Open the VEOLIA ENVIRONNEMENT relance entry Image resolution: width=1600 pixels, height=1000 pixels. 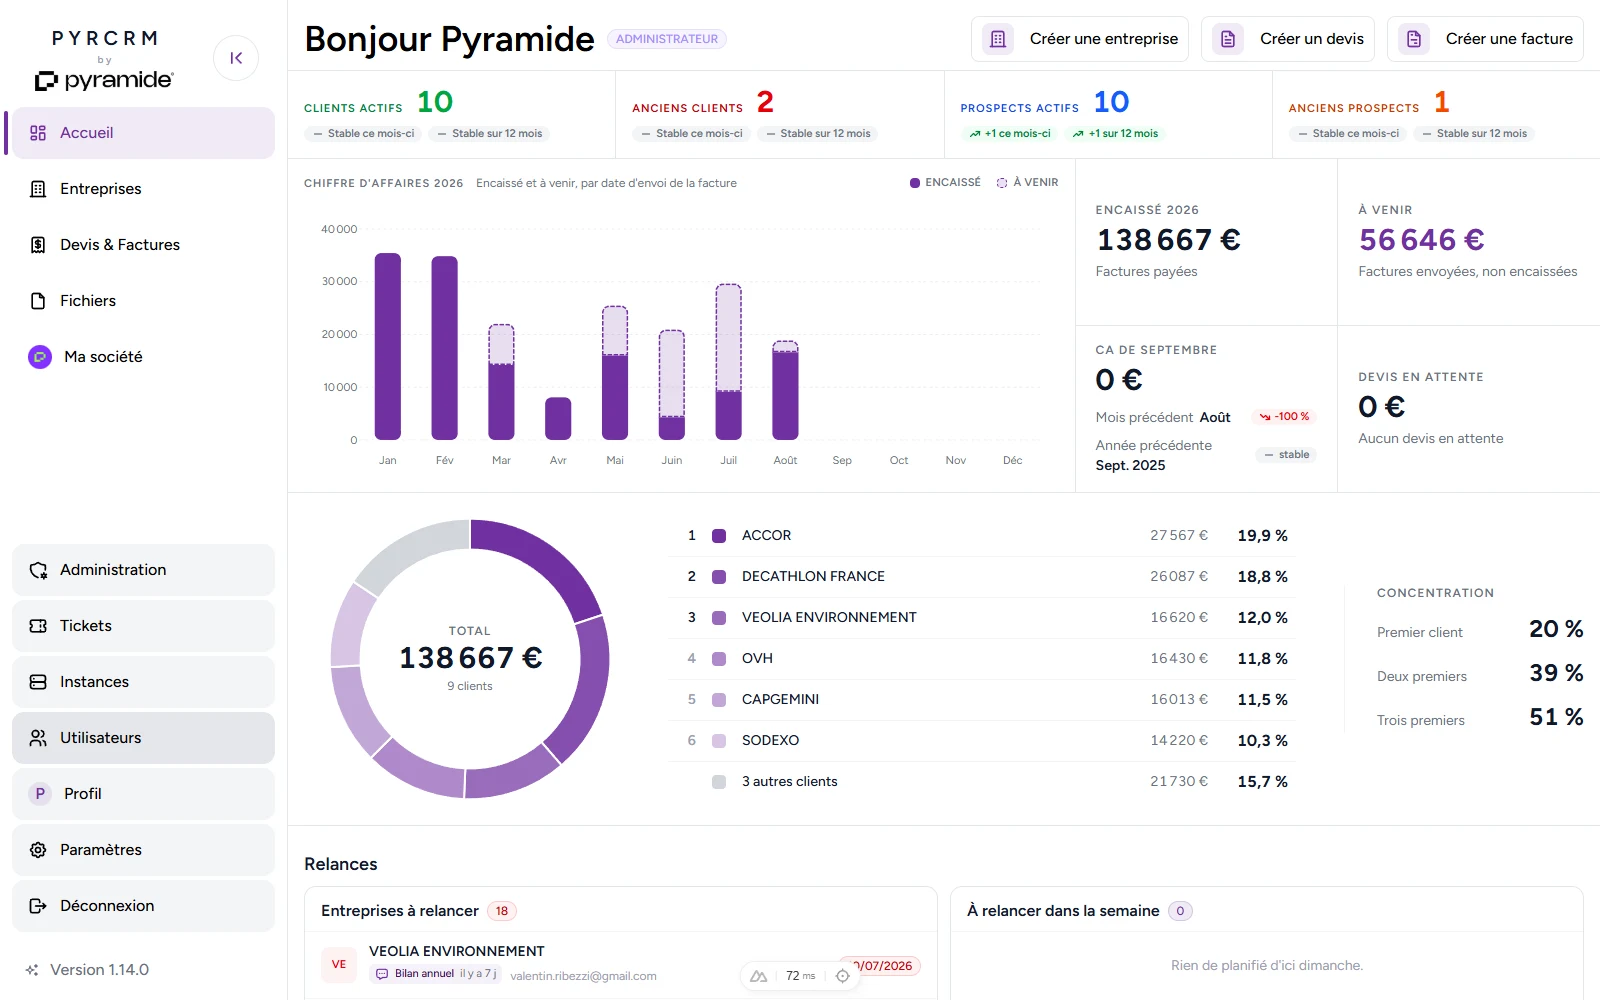click(620, 964)
